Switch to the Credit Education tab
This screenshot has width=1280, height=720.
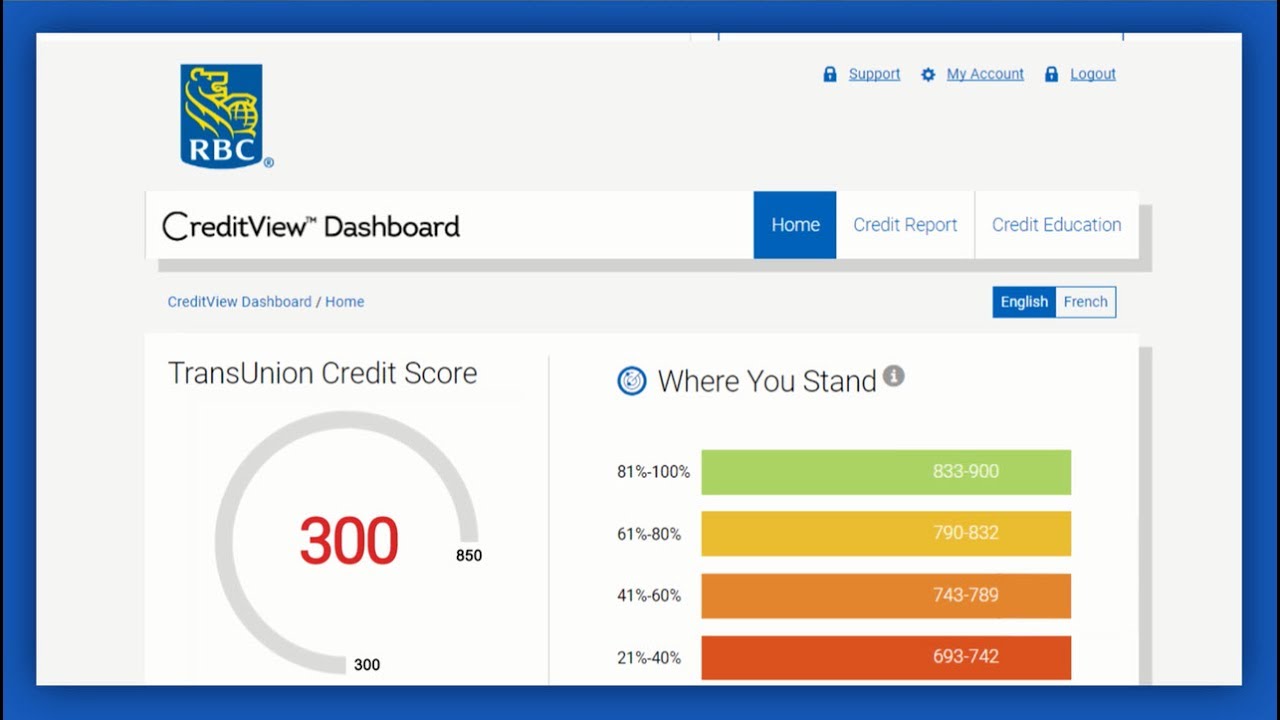[1056, 225]
